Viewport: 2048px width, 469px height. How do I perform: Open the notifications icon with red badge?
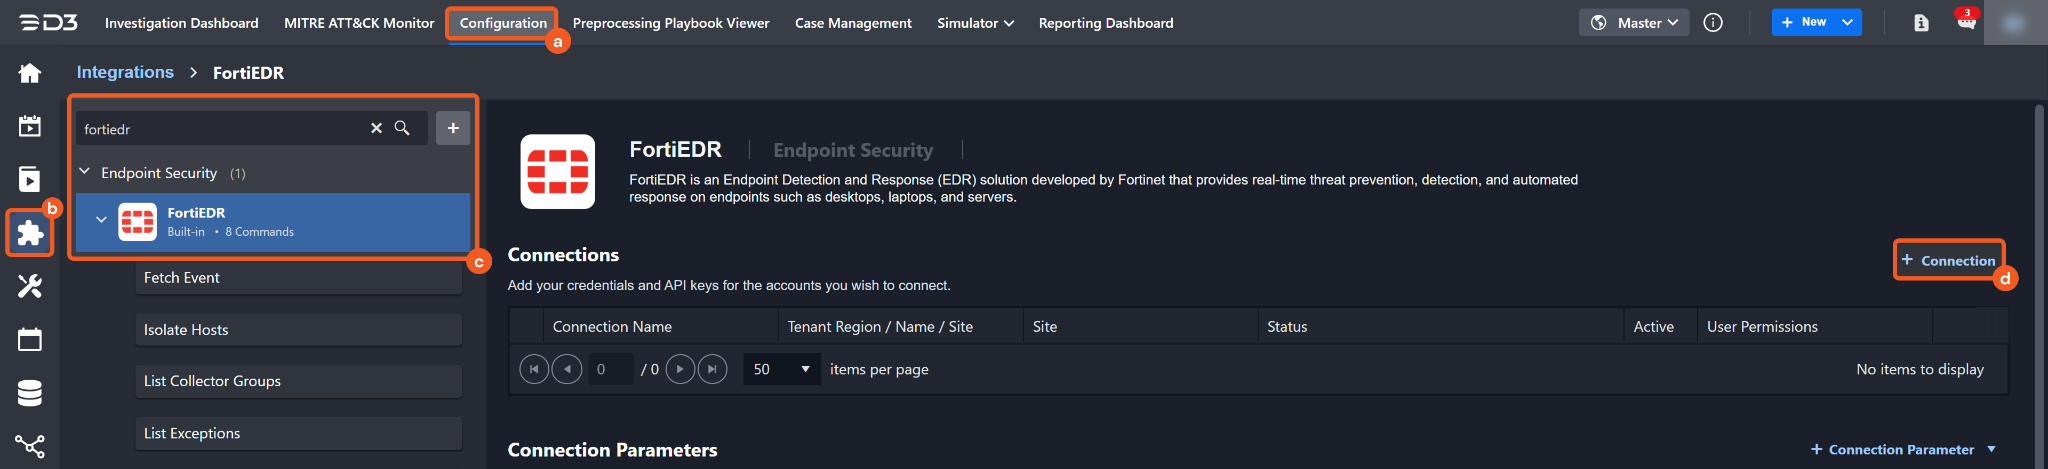[x=1966, y=22]
